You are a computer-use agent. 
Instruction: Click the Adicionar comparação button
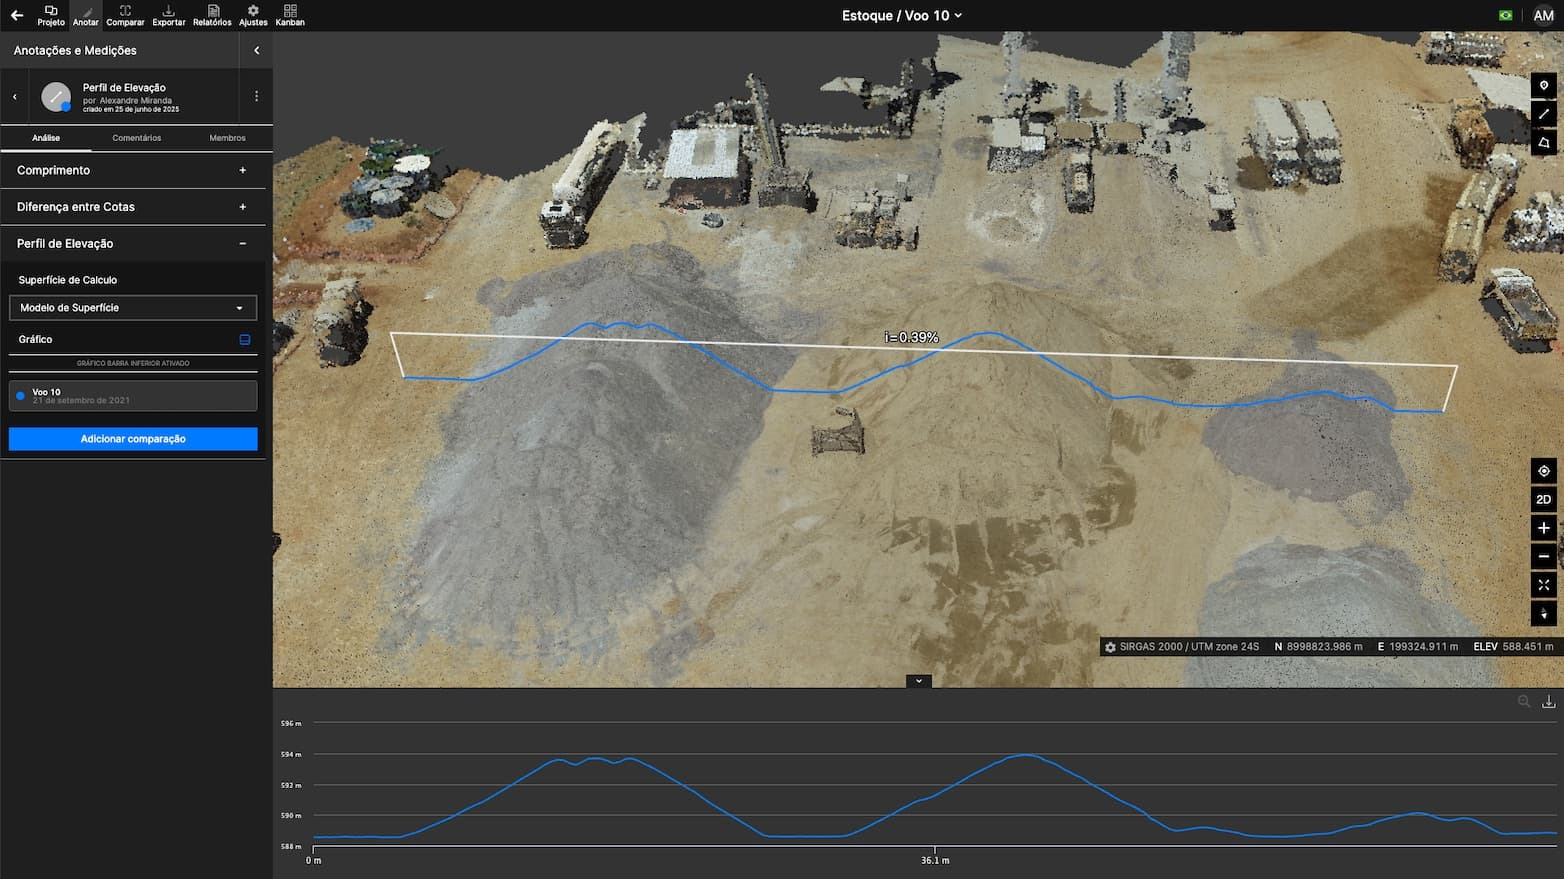point(133,439)
